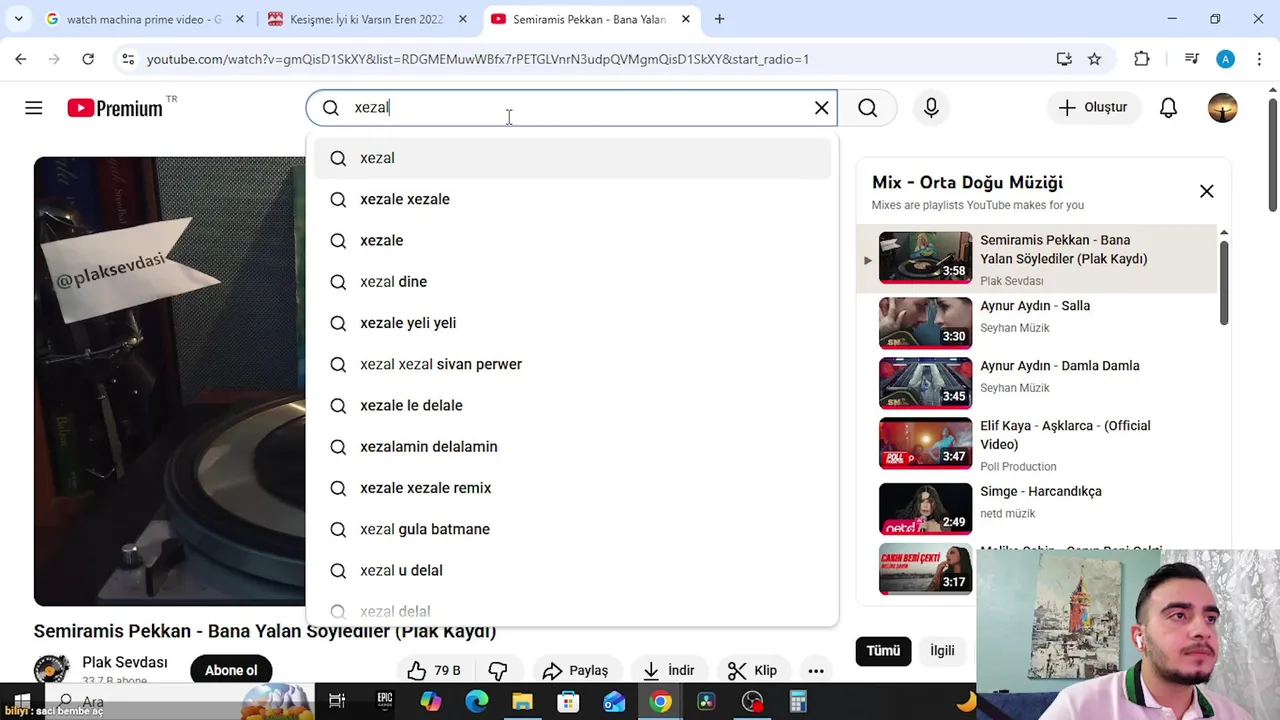Play Elif Kaya - Aşklarca video
Viewport: 1280px width, 720px height.
click(1039, 444)
